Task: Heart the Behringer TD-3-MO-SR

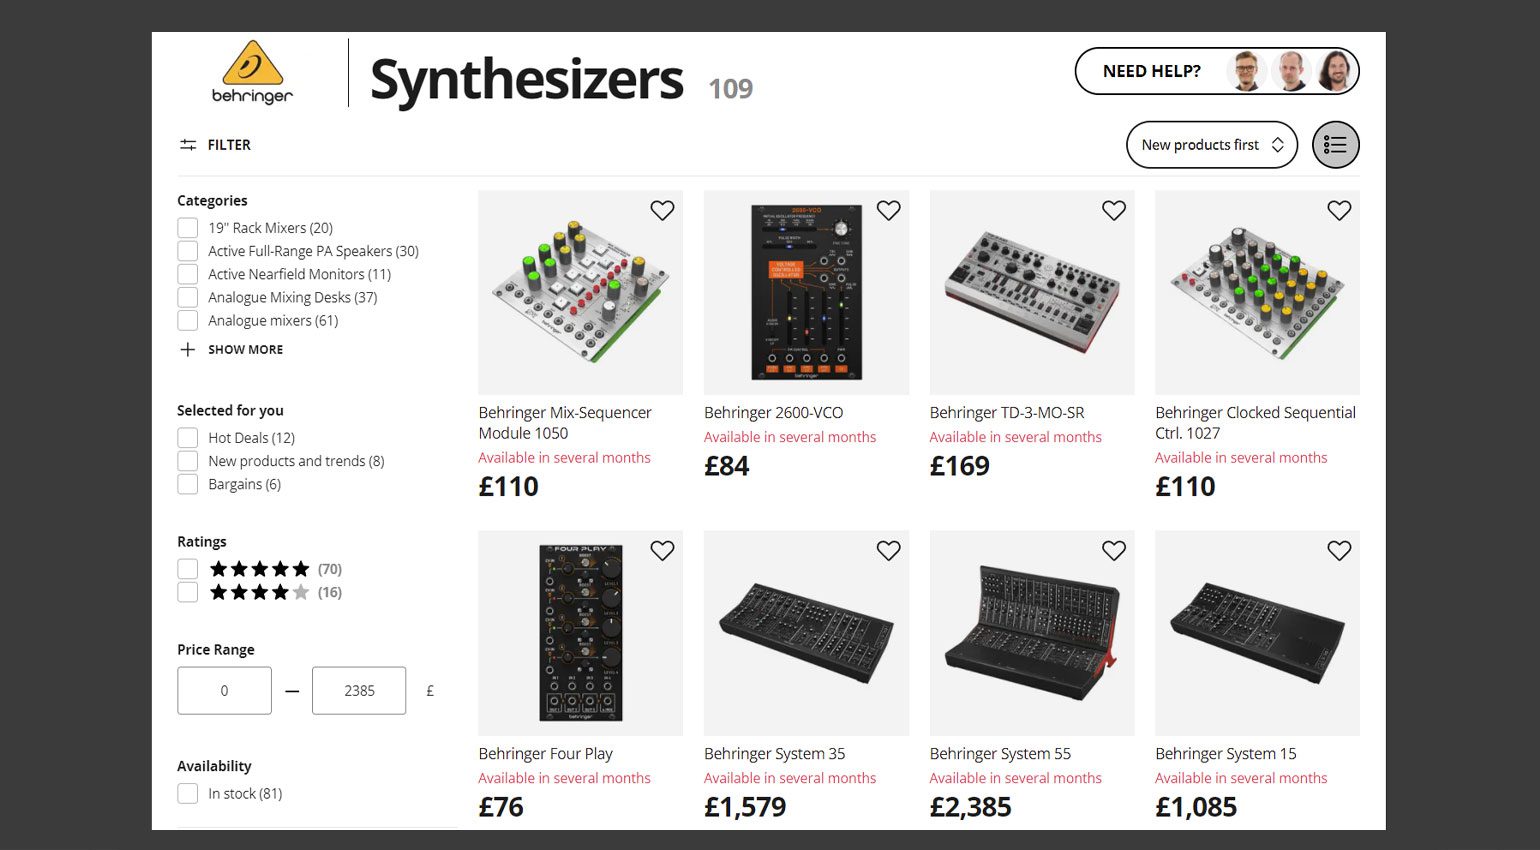Action: pyautogui.click(x=1113, y=210)
